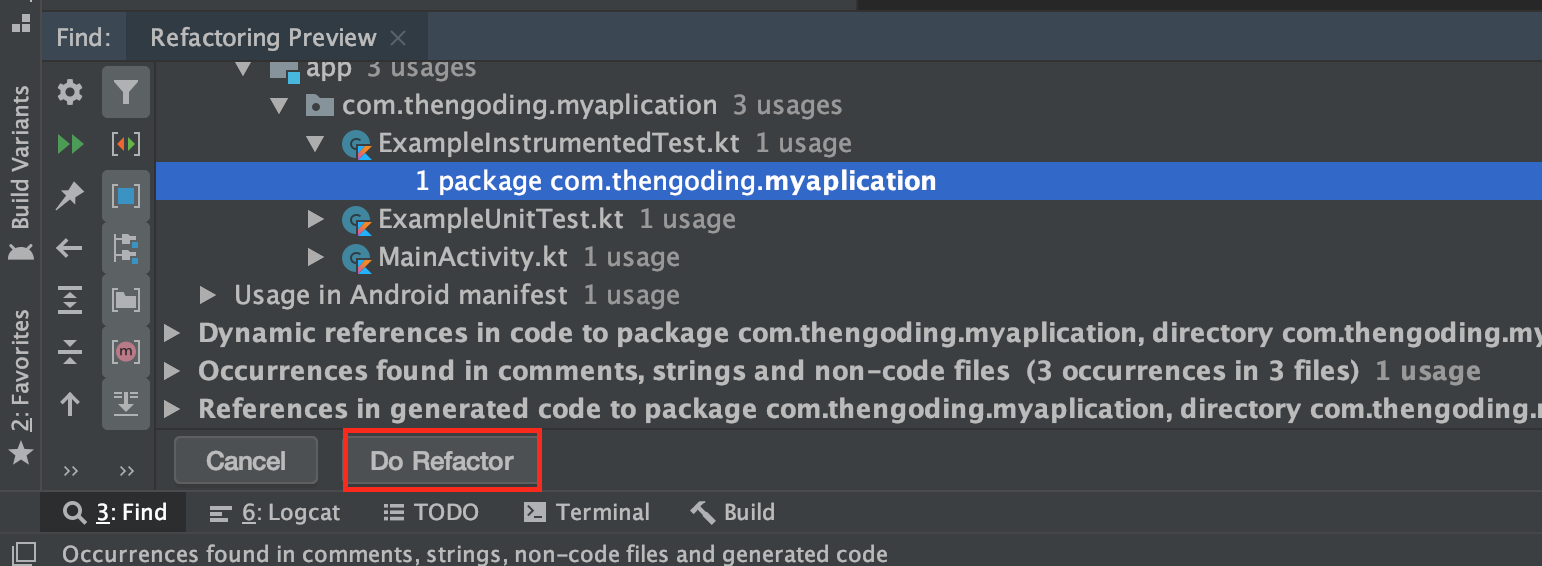Close the Refactoring Preview tab
The image size is (1542, 566).
click(398, 38)
